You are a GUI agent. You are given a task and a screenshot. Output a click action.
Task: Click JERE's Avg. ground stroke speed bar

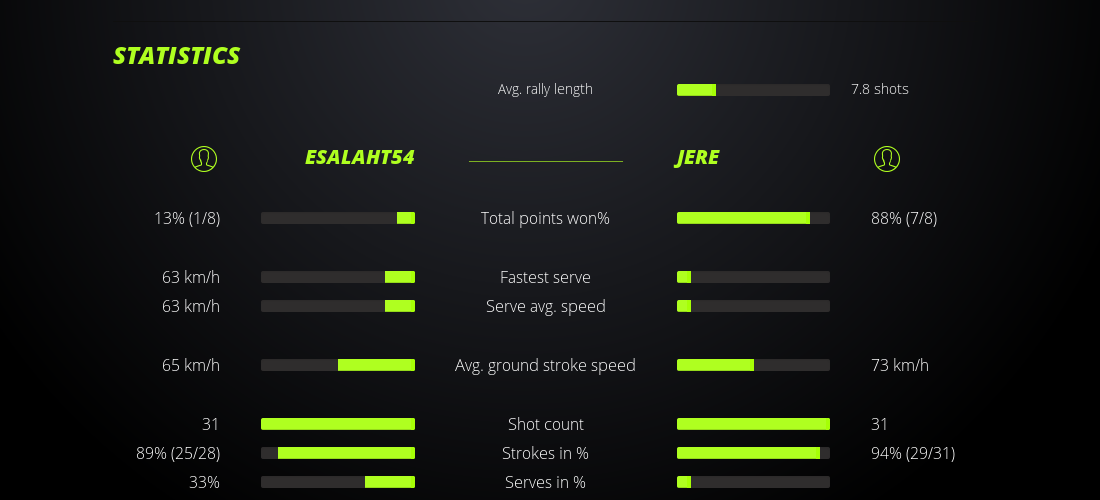tap(753, 365)
